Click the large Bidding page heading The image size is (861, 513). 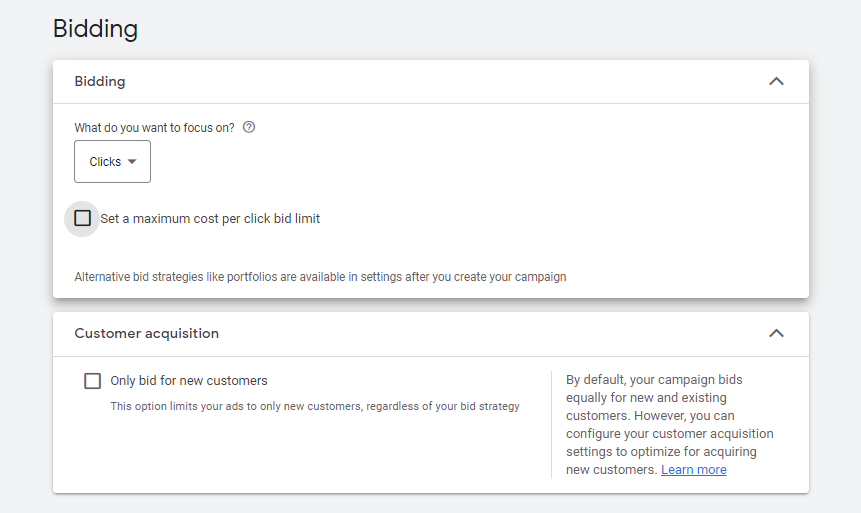pos(95,29)
